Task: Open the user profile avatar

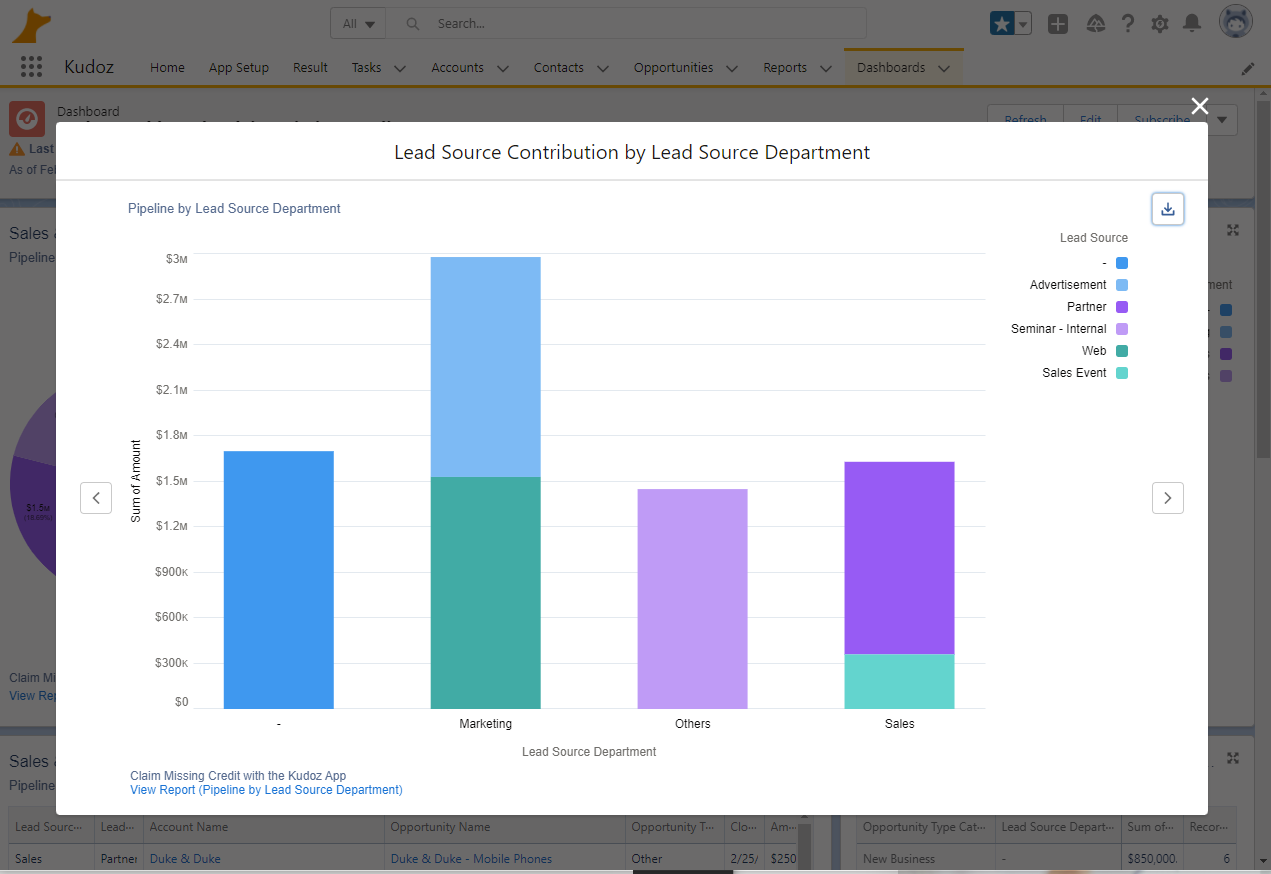Action: 1236,22
